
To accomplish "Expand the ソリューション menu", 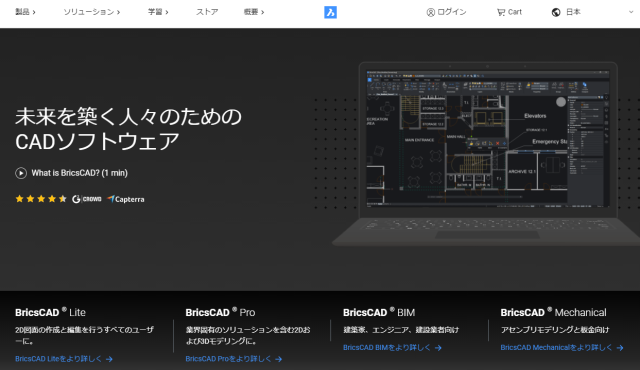I will (91, 12).
